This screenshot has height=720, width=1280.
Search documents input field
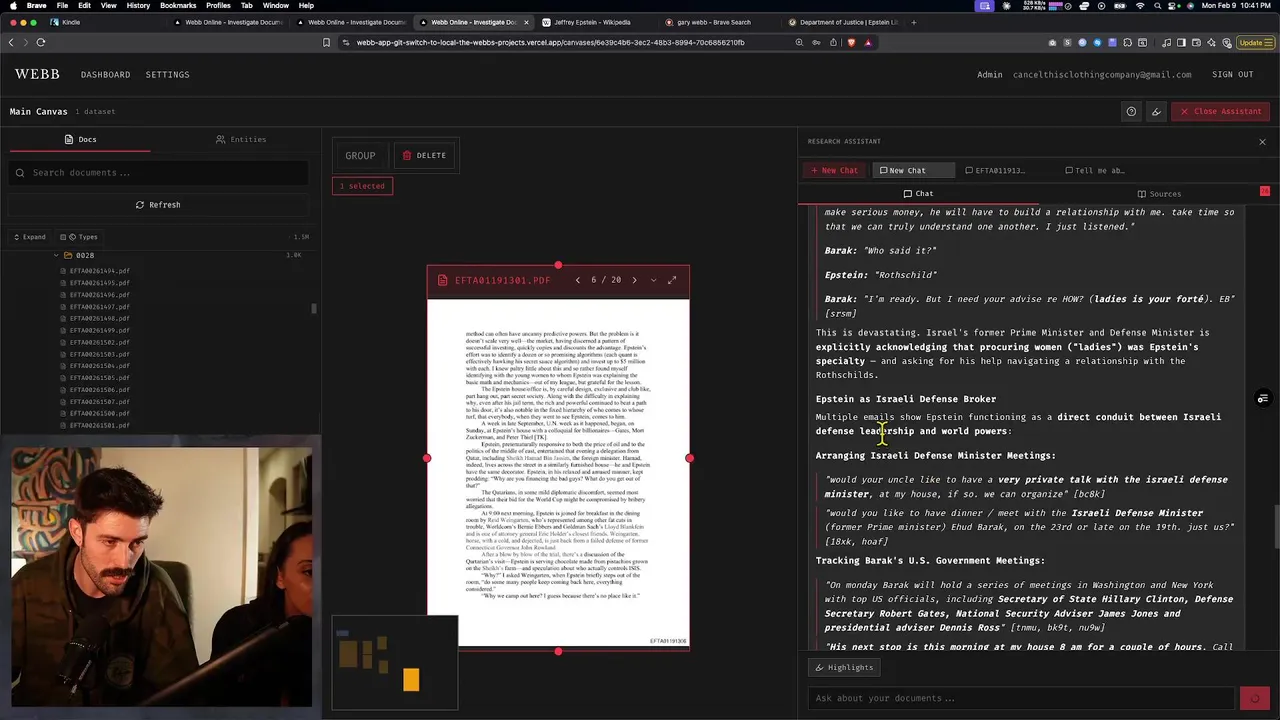160,173
